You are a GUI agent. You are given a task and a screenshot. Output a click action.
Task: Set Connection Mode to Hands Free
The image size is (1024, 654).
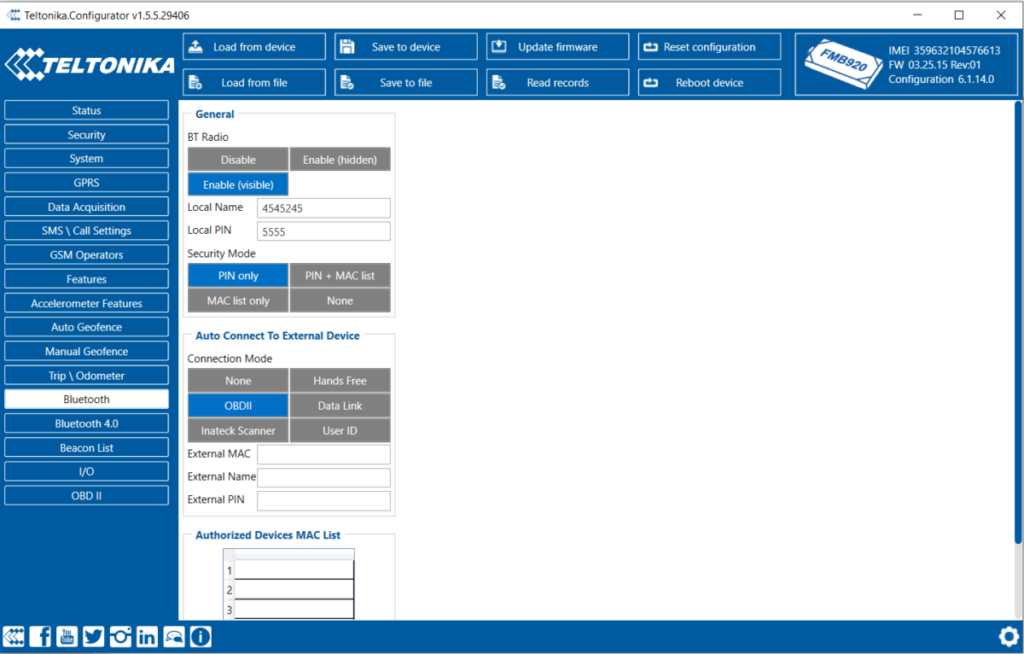click(340, 380)
